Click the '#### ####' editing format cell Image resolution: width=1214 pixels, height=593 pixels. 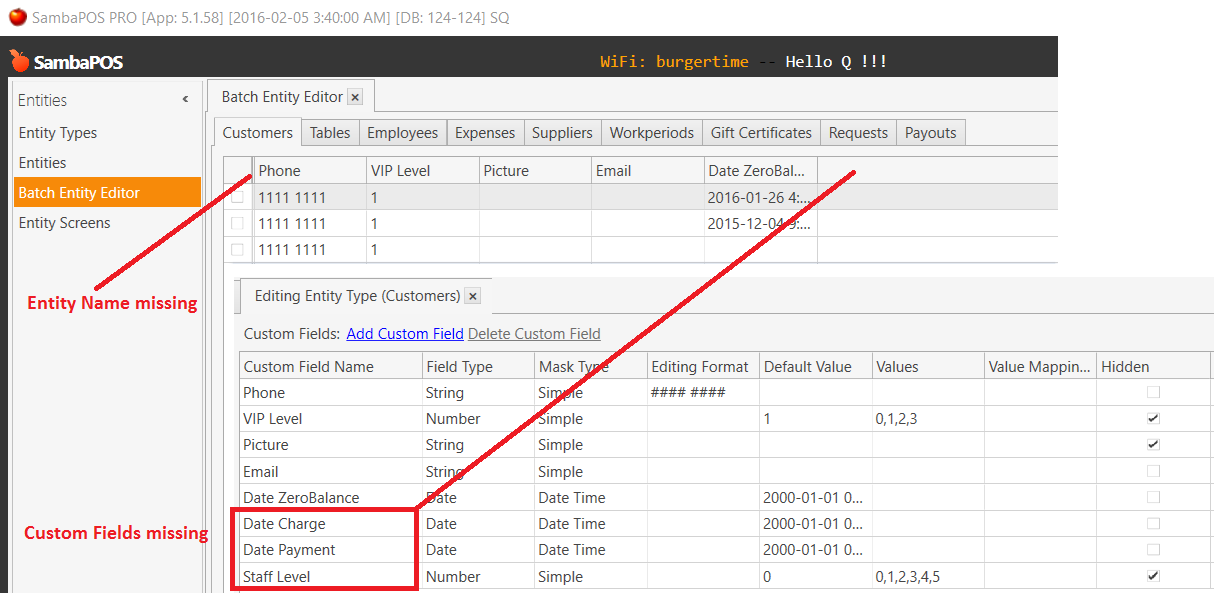pos(703,393)
